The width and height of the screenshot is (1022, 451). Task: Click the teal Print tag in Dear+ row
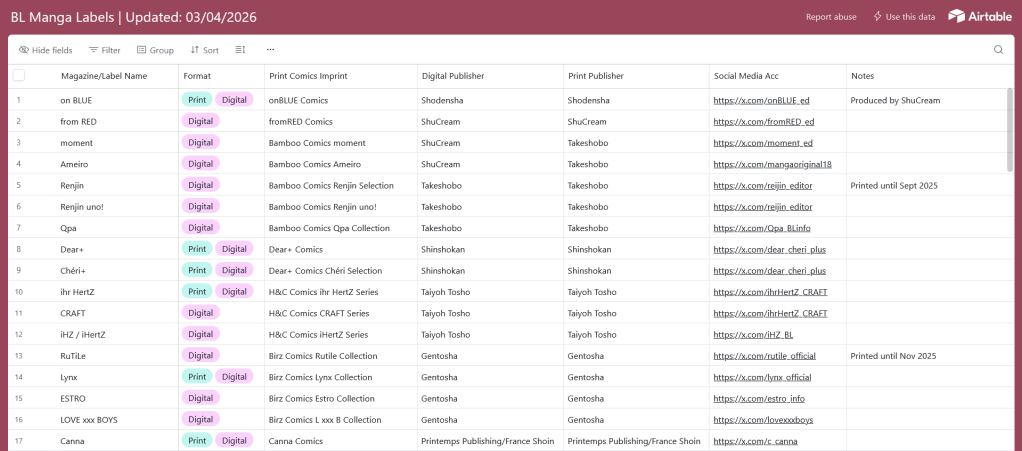coord(197,249)
